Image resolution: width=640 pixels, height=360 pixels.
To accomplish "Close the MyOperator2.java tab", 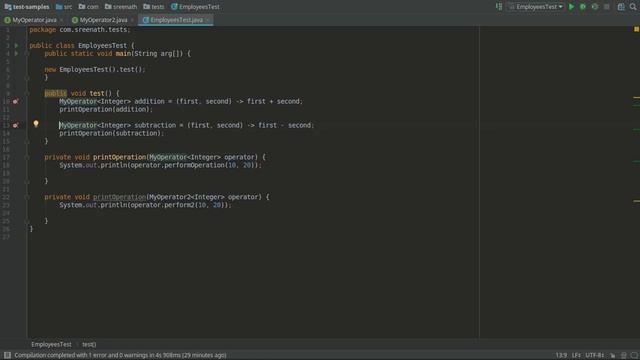I will [132, 20].
